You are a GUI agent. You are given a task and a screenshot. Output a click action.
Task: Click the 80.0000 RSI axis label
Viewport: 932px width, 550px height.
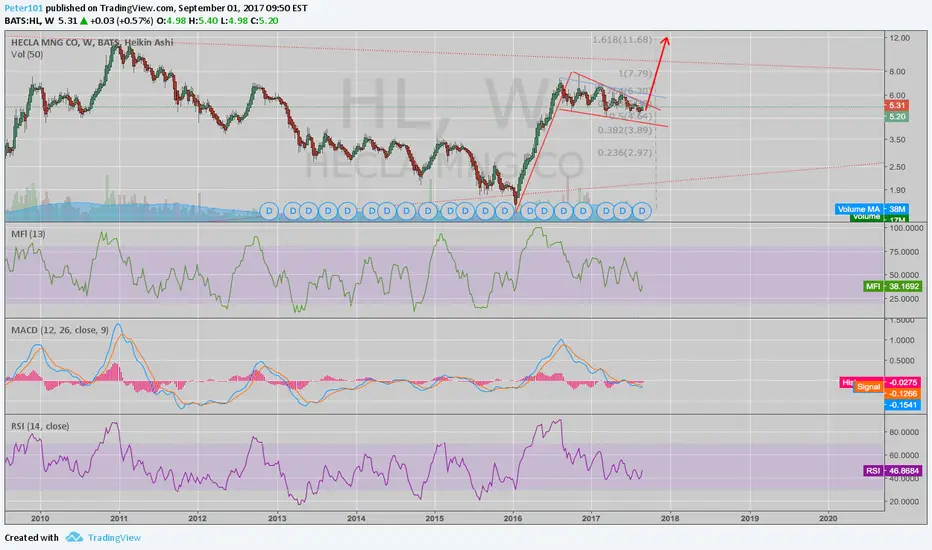pyautogui.click(x=903, y=432)
